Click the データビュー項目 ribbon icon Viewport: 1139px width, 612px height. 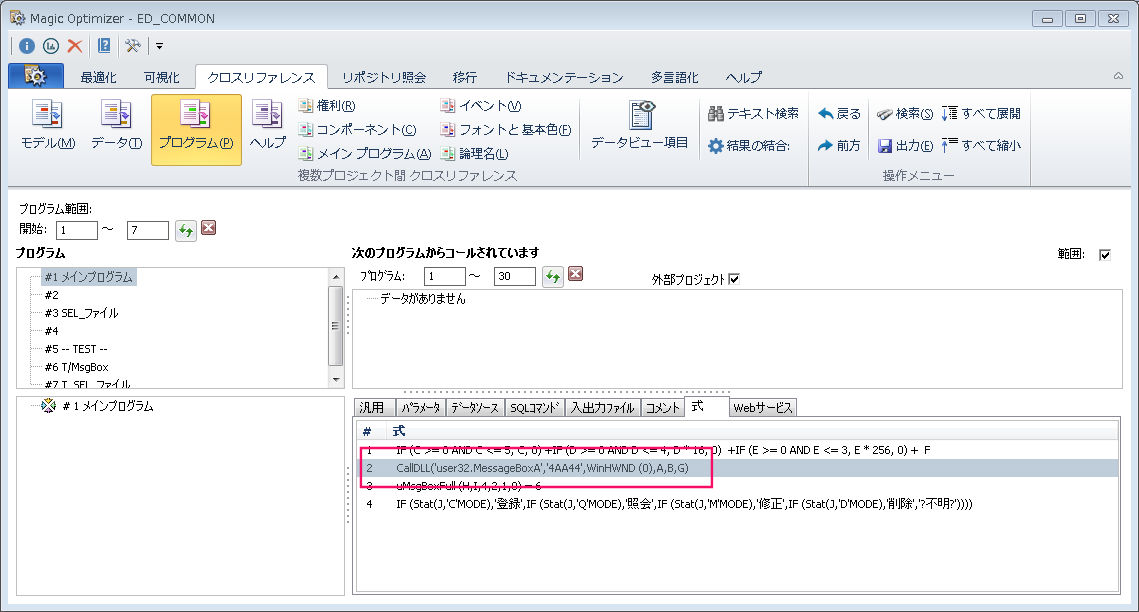click(639, 125)
